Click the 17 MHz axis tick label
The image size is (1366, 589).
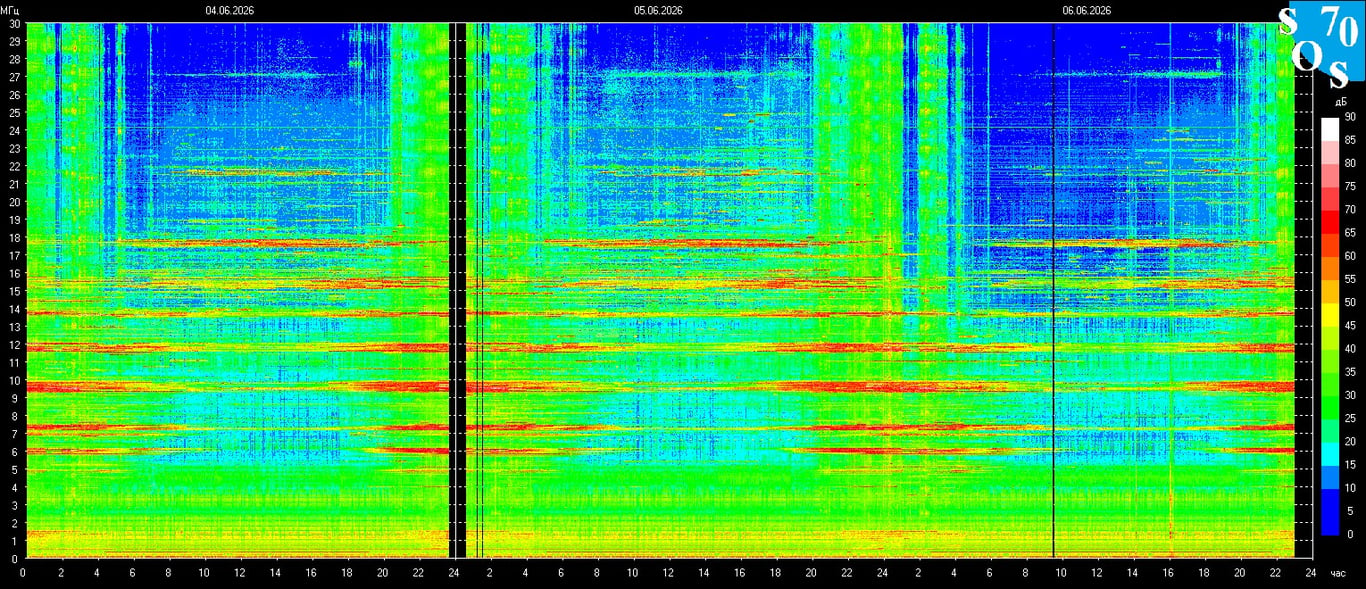(x=14, y=255)
